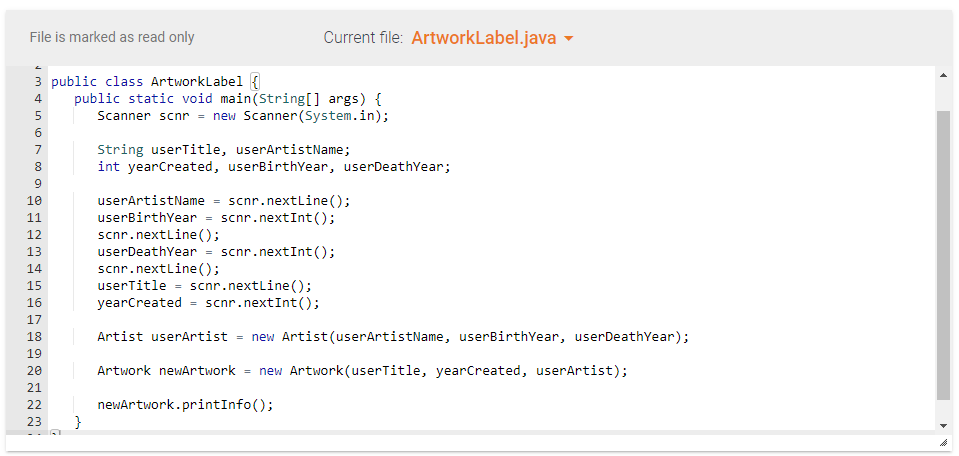The image size is (959, 456).
Task: Click line "String userTitle, userArtistName;"
Action: pyautogui.click(x=224, y=150)
